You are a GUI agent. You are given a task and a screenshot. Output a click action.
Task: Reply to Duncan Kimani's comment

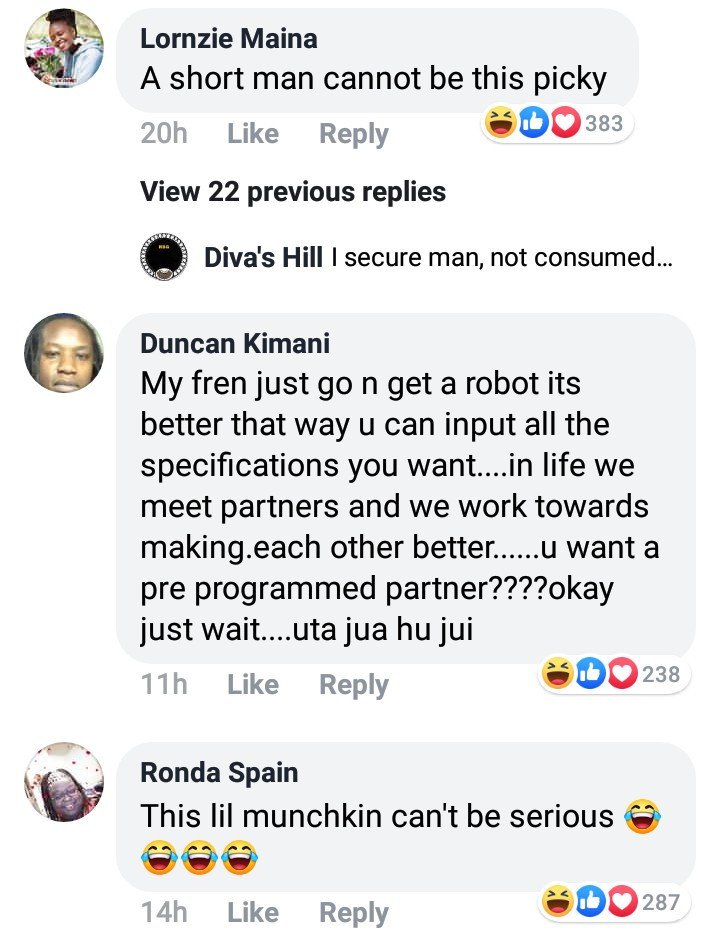(354, 685)
